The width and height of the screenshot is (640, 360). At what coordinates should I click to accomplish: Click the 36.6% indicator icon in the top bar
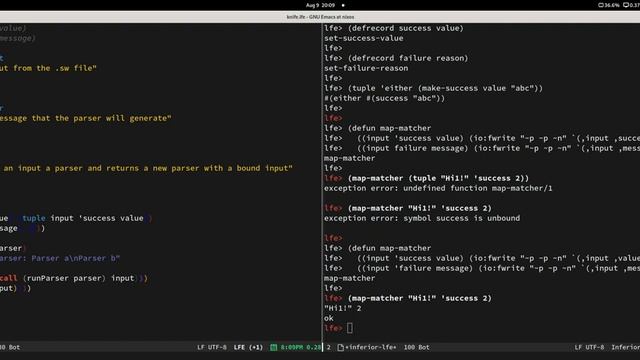pos(601,5)
